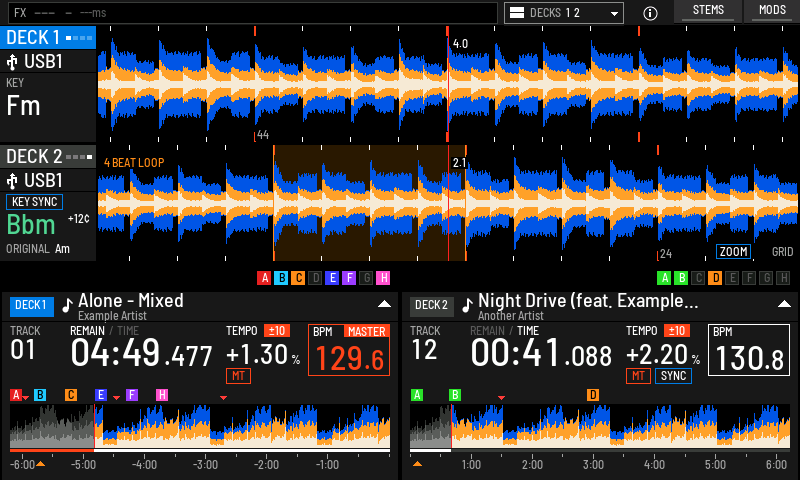Jump to cue marker D on Deck 2 overview
Image resolution: width=800 pixels, height=480 pixels.
pos(593,395)
